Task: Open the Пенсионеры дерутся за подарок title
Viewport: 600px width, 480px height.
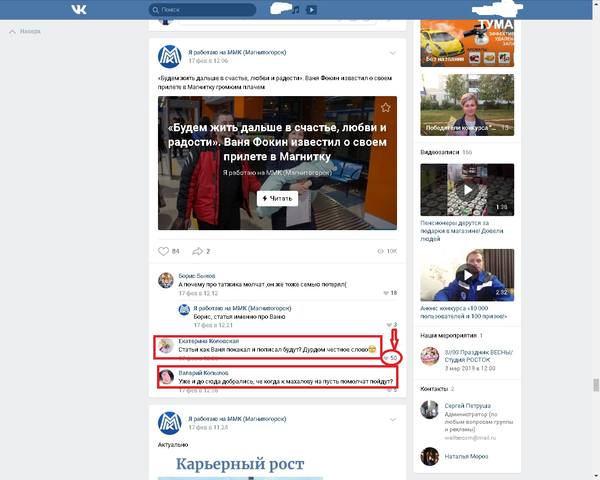Action: click(x=462, y=231)
